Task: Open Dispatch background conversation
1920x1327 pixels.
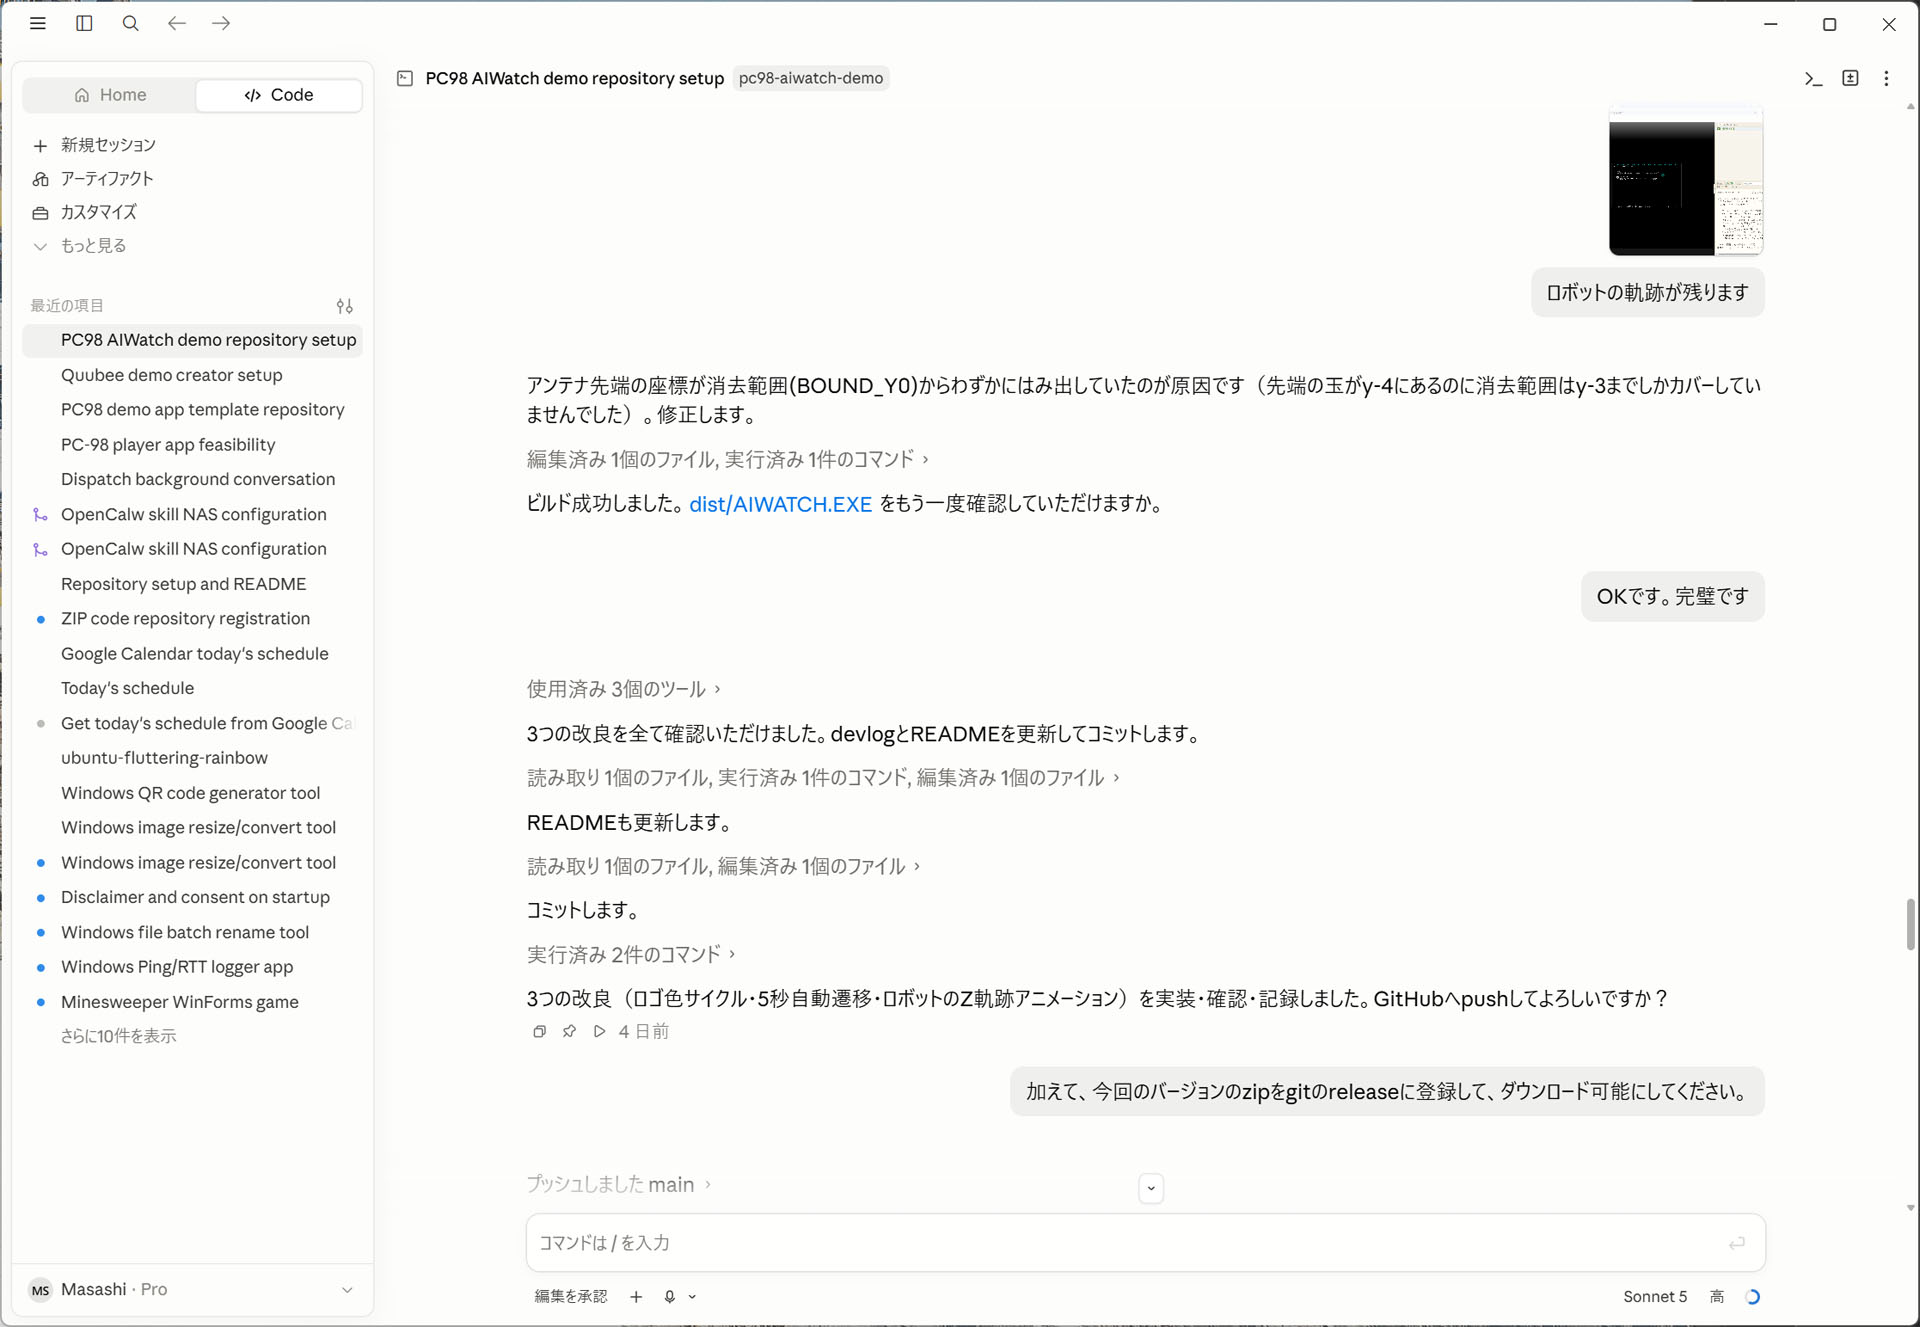Action: coord(198,480)
